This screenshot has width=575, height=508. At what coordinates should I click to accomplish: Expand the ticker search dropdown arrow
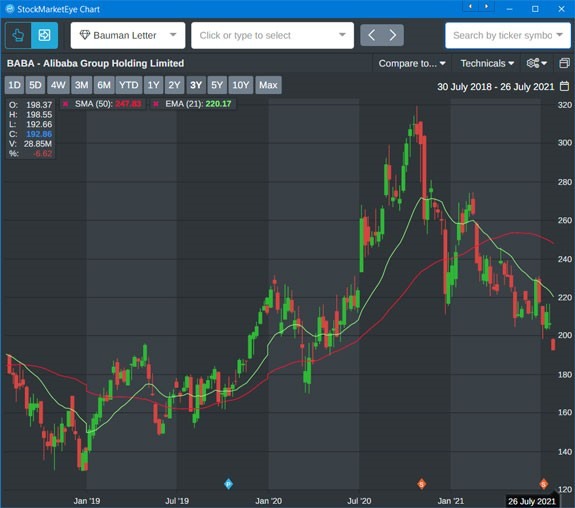coord(560,35)
